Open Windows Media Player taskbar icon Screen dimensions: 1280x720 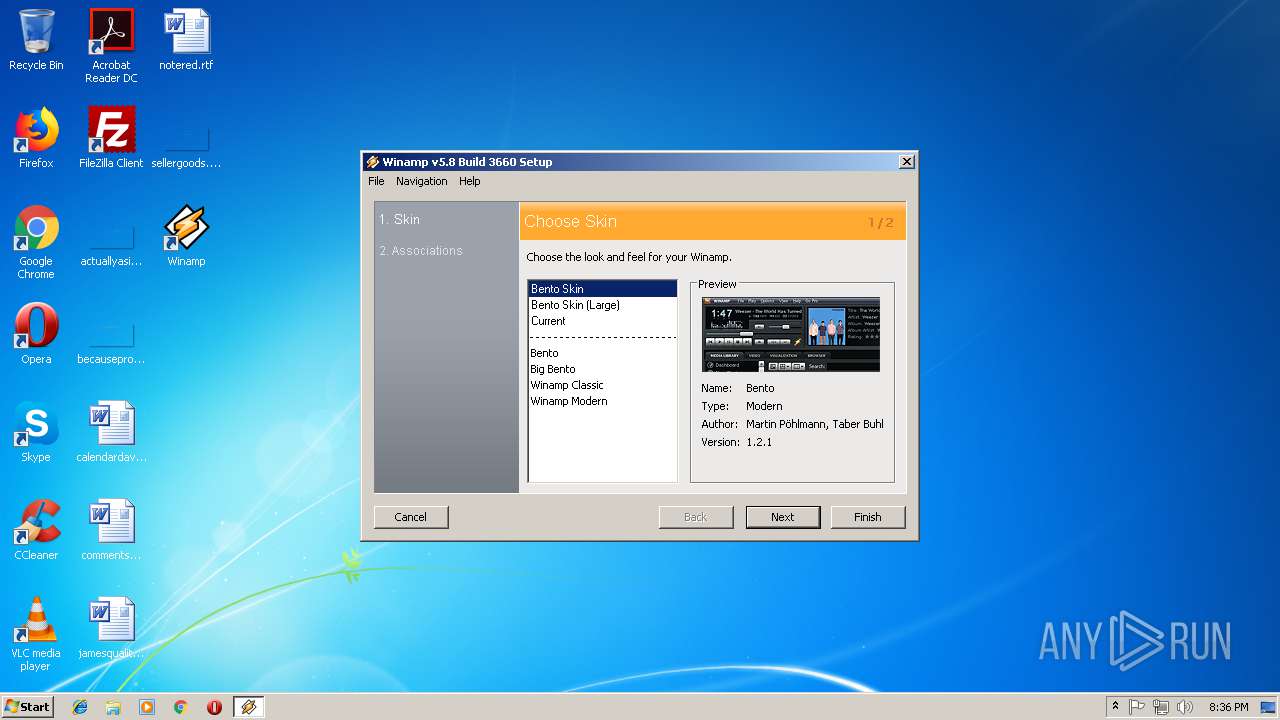[147, 707]
